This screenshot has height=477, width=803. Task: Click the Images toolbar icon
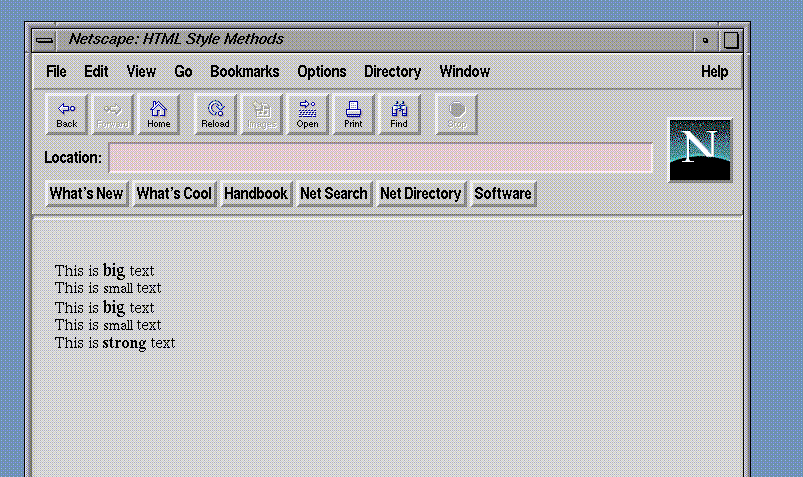pyautogui.click(x=262, y=114)
